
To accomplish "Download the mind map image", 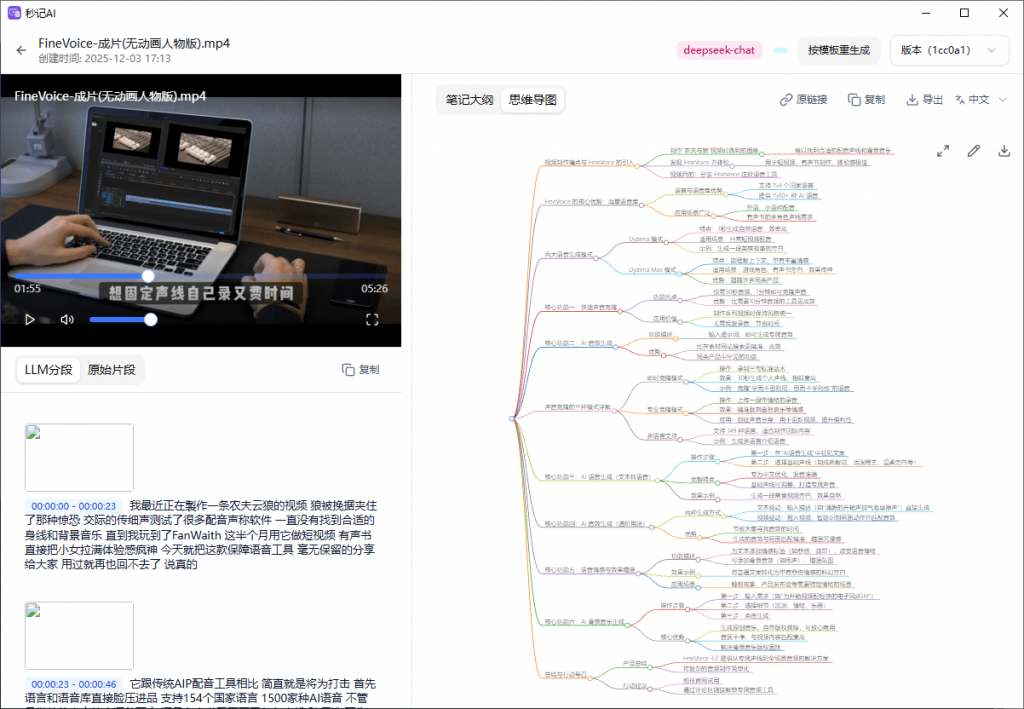I will click(x=1004, y=151).
